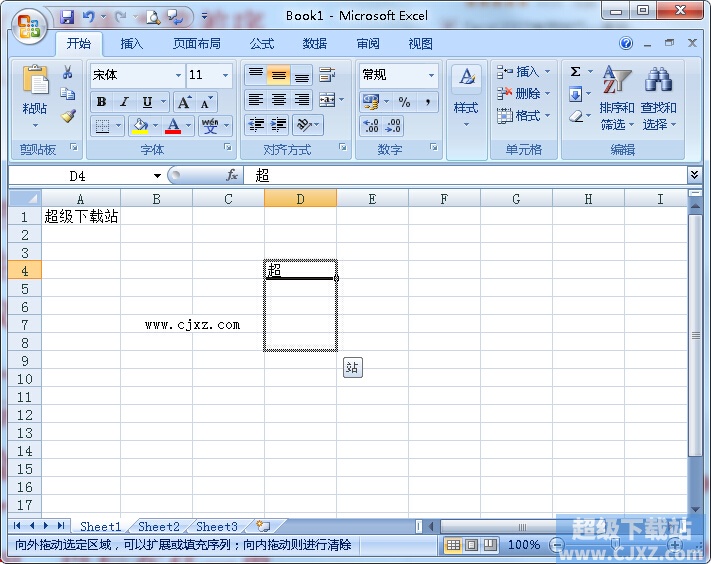
Task: Apply comma style
Action: (x=427, y=102)
